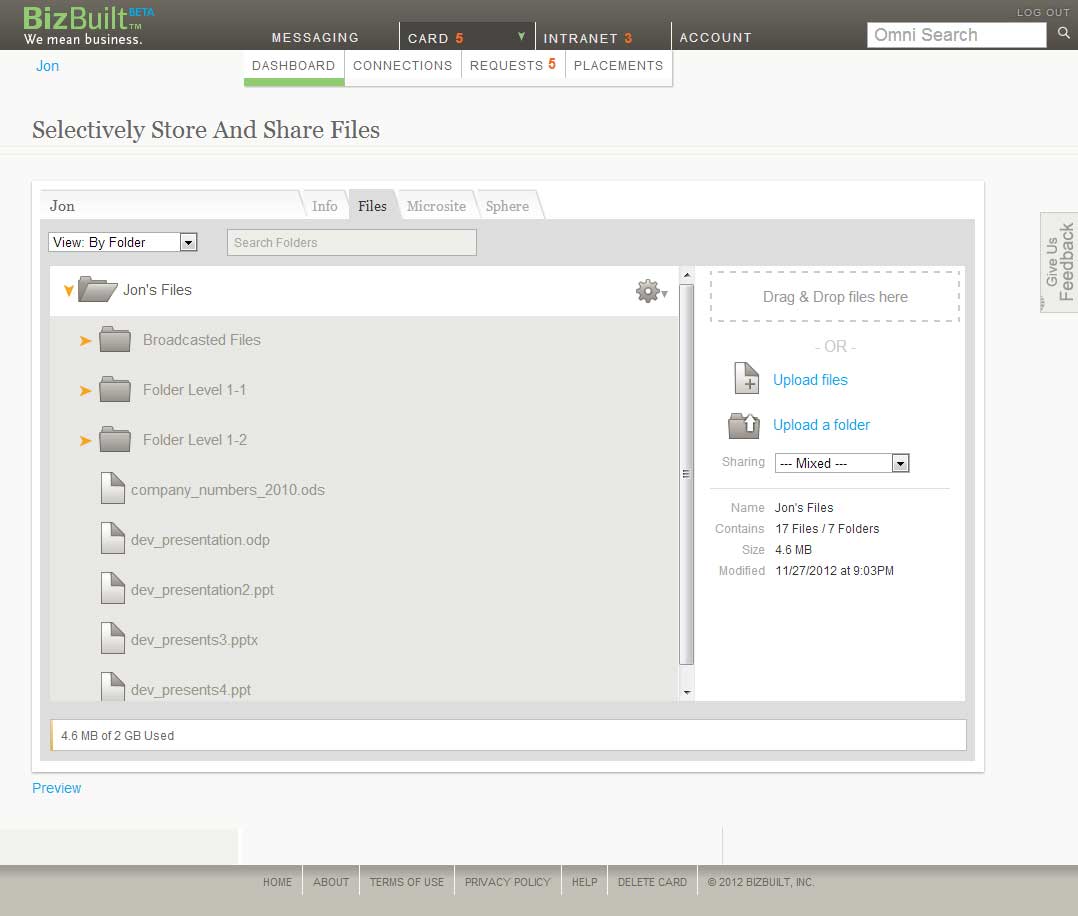This screenshot has width=1078, height=916.
Task: Click HELP in the footer
Action: [584, 882]
